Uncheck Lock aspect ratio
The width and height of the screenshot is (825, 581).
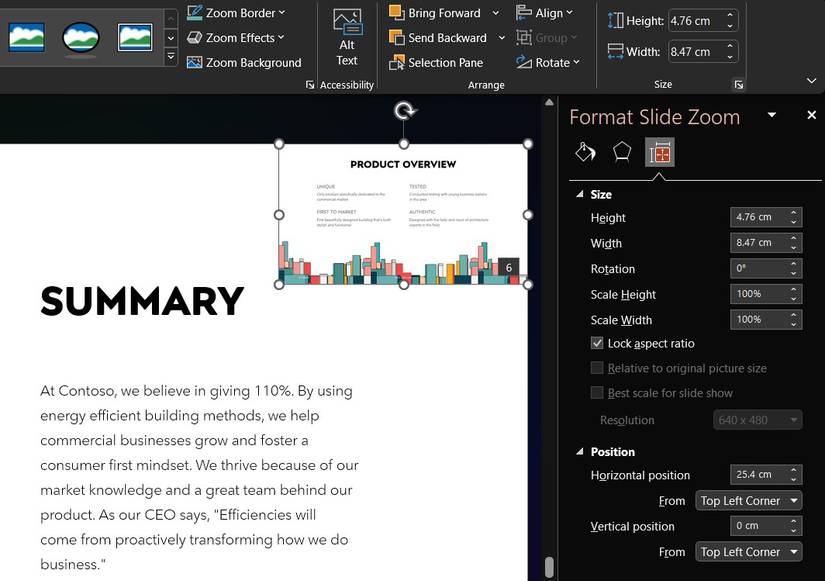(x=595, y=343)
